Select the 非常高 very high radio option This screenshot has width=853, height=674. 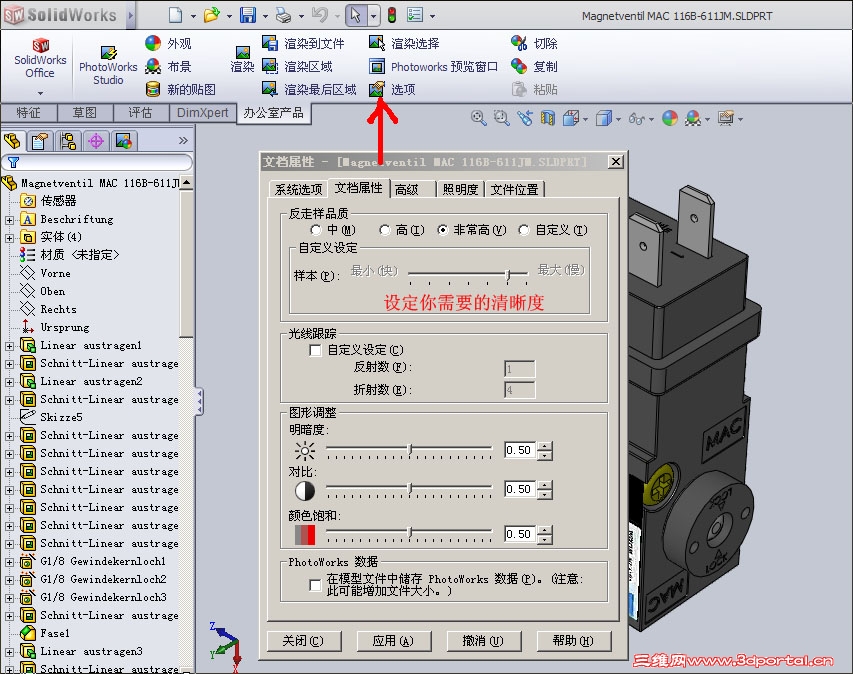[443, 230]
